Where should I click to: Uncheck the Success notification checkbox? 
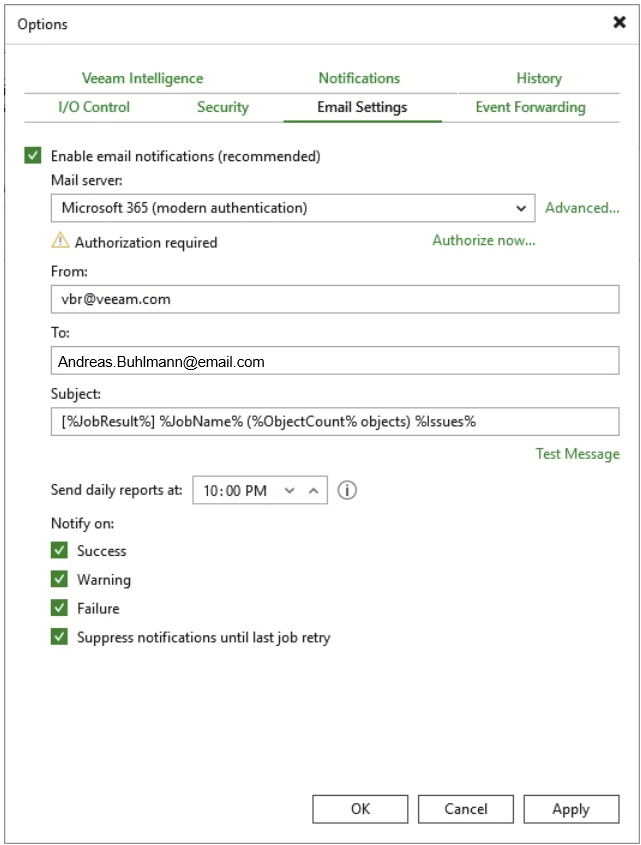[60, 551]
